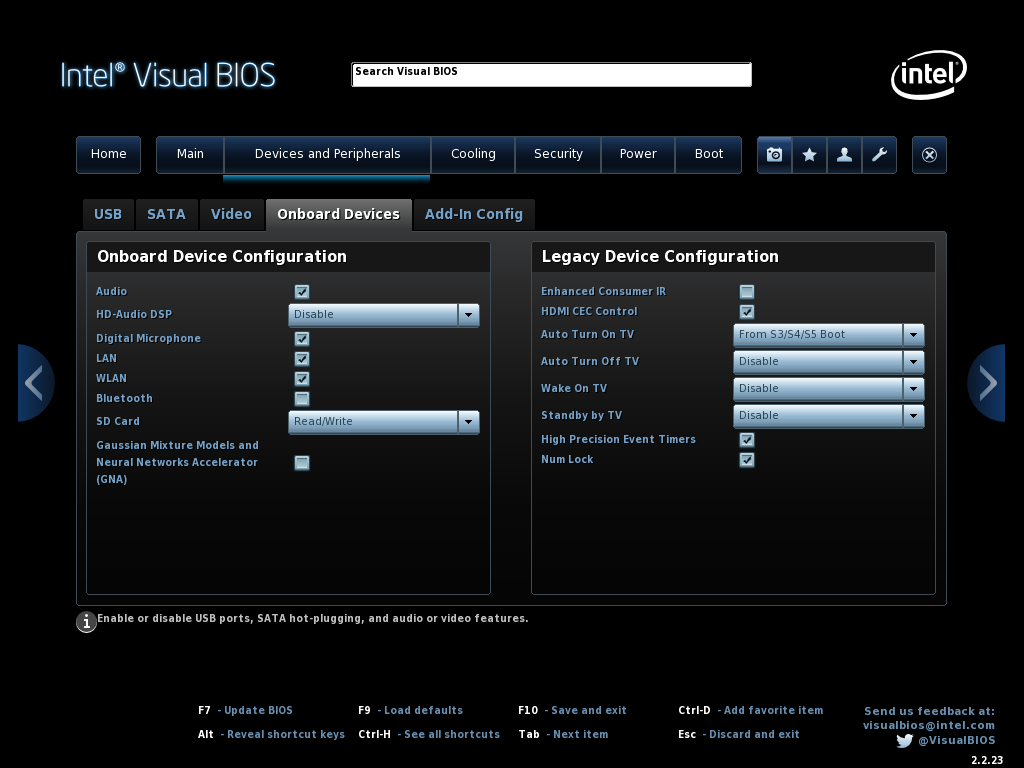Switch to the USB tab

(x=108, y=215)
